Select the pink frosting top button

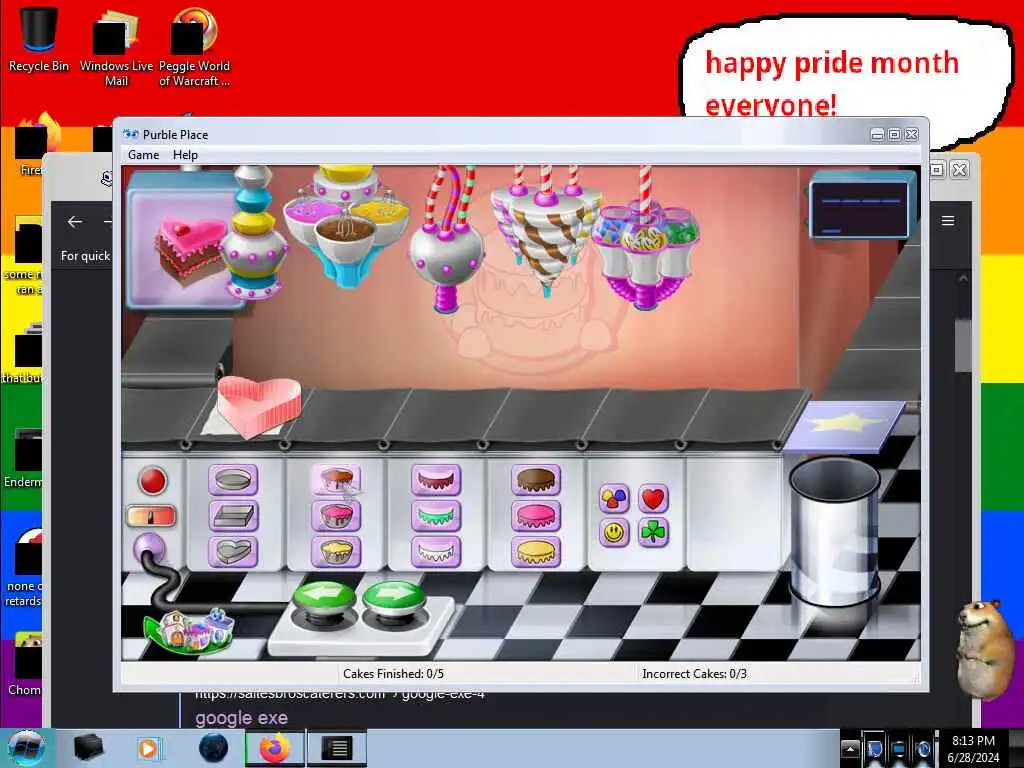[536, 516]
